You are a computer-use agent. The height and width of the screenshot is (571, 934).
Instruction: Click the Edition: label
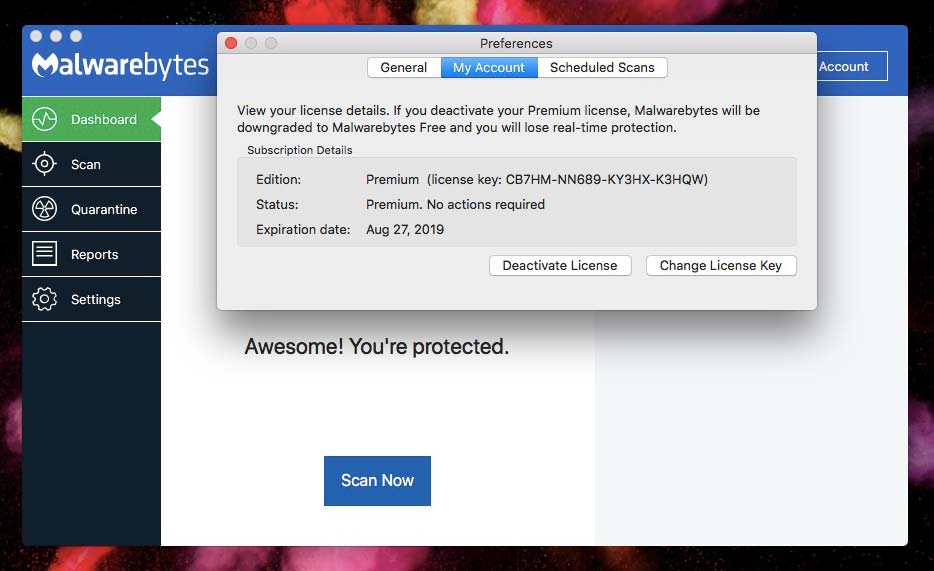click(x=278, y=179)
